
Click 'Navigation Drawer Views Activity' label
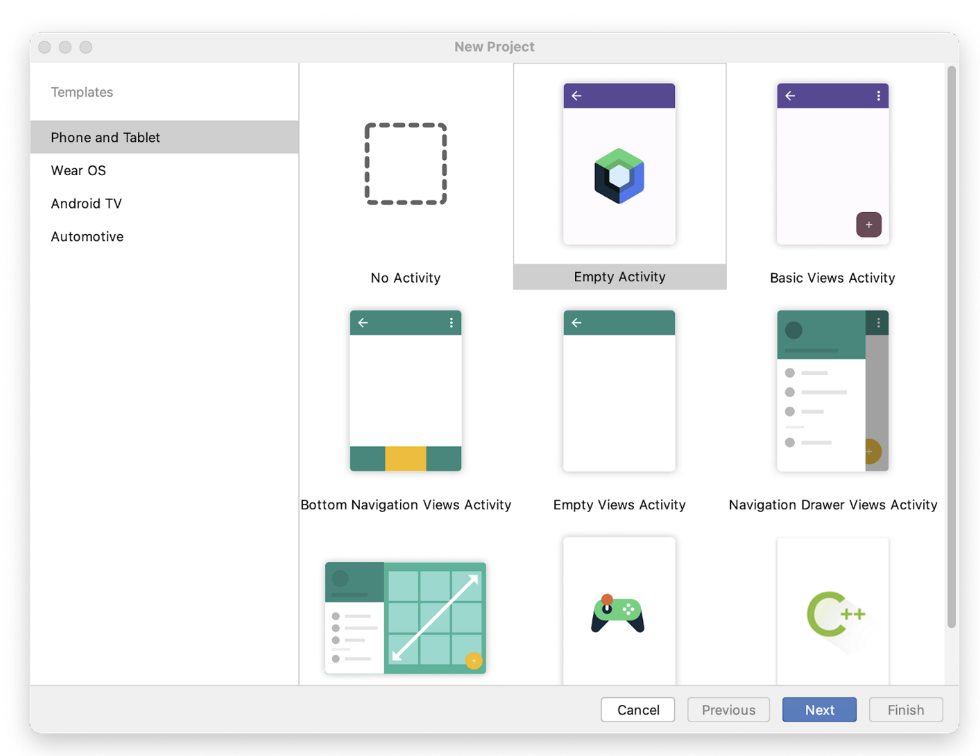point(832,505)
